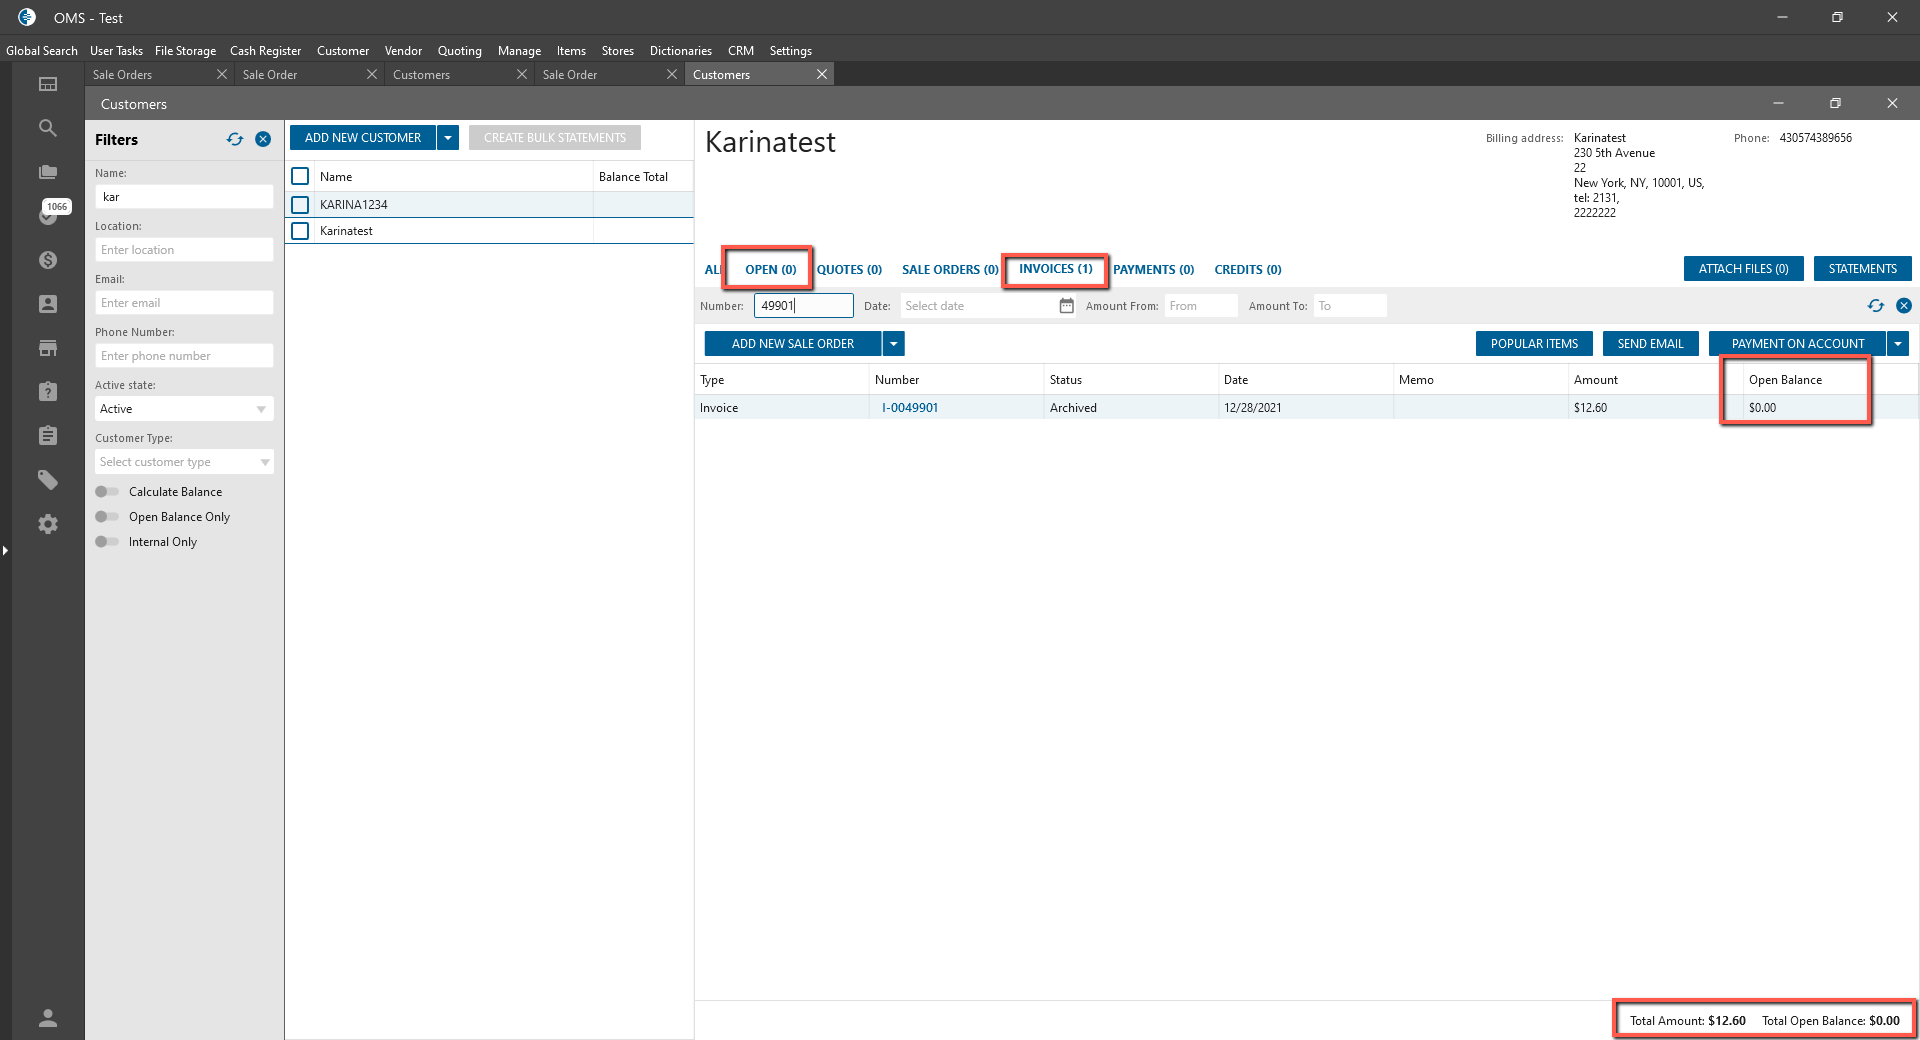Check the box for customer Karinatest
The width and height of the screenshot is (1920, 1040).
click(x=300, y=231)
